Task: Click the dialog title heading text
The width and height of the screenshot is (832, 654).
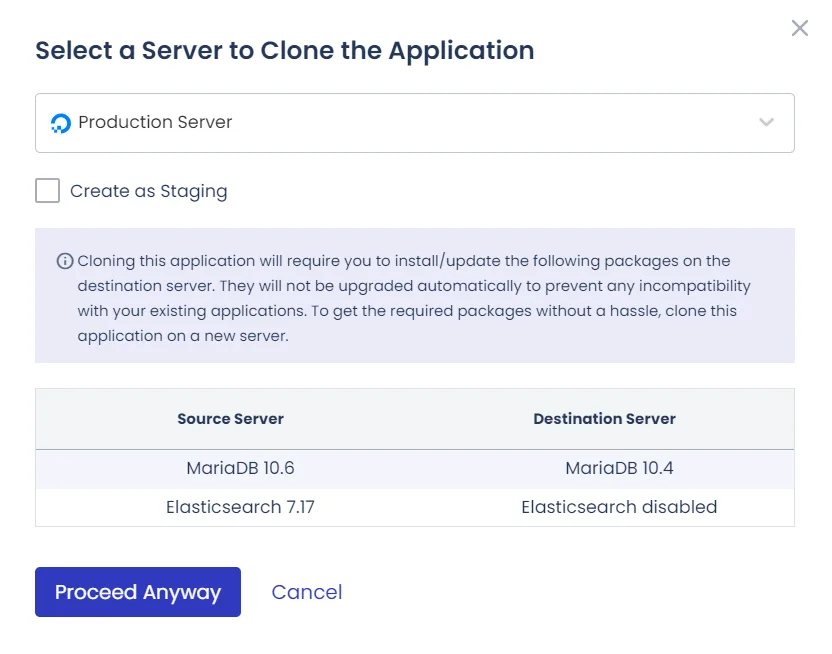Action: 285,51
